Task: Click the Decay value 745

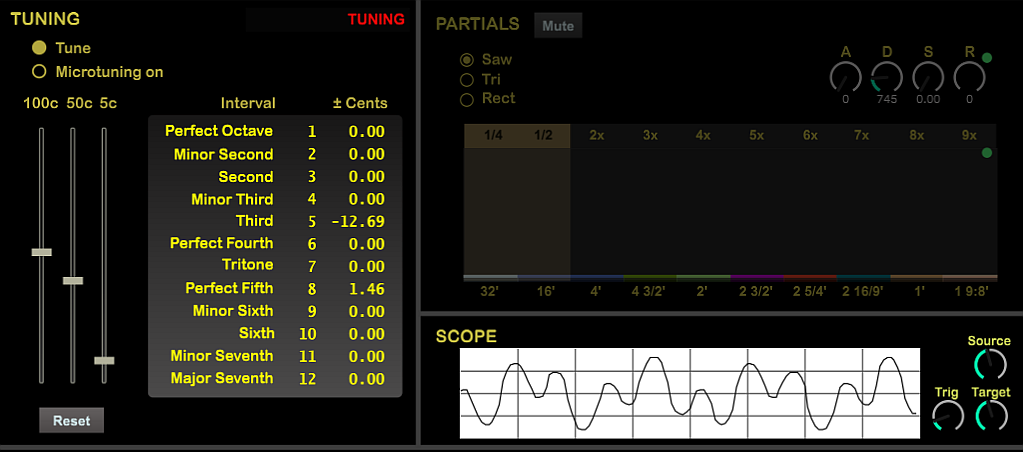Action: click(887, 99)
